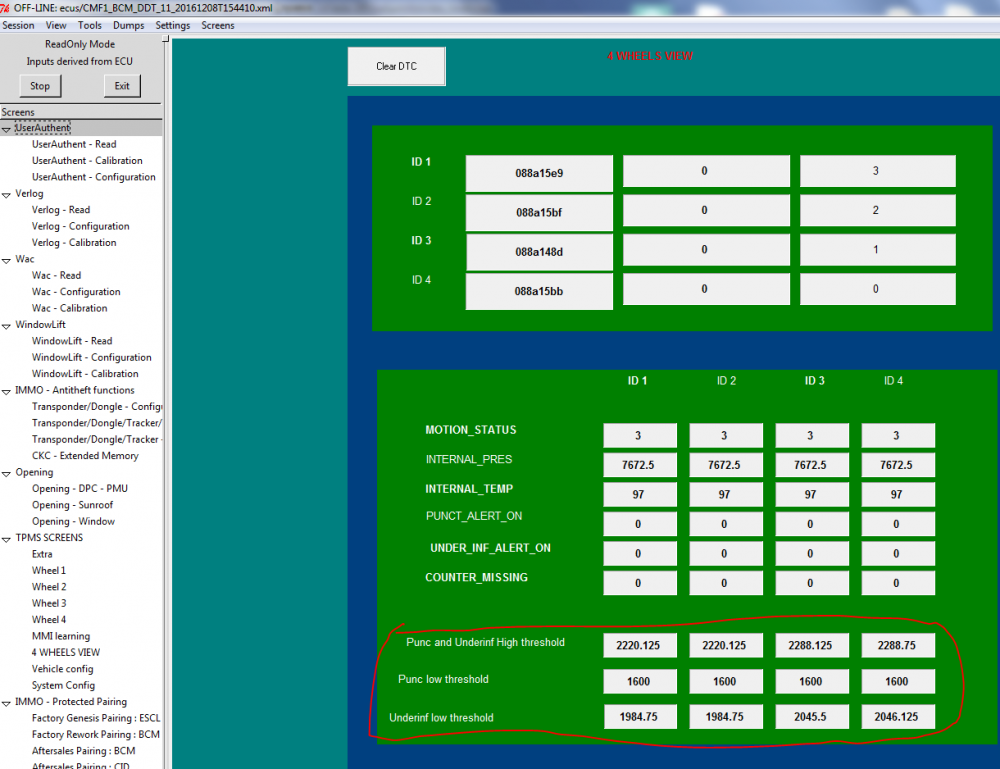This screenshot has height=769, width=1000.
Task: Collapse the UserAuthent tree node
Action: coord(6,129)
